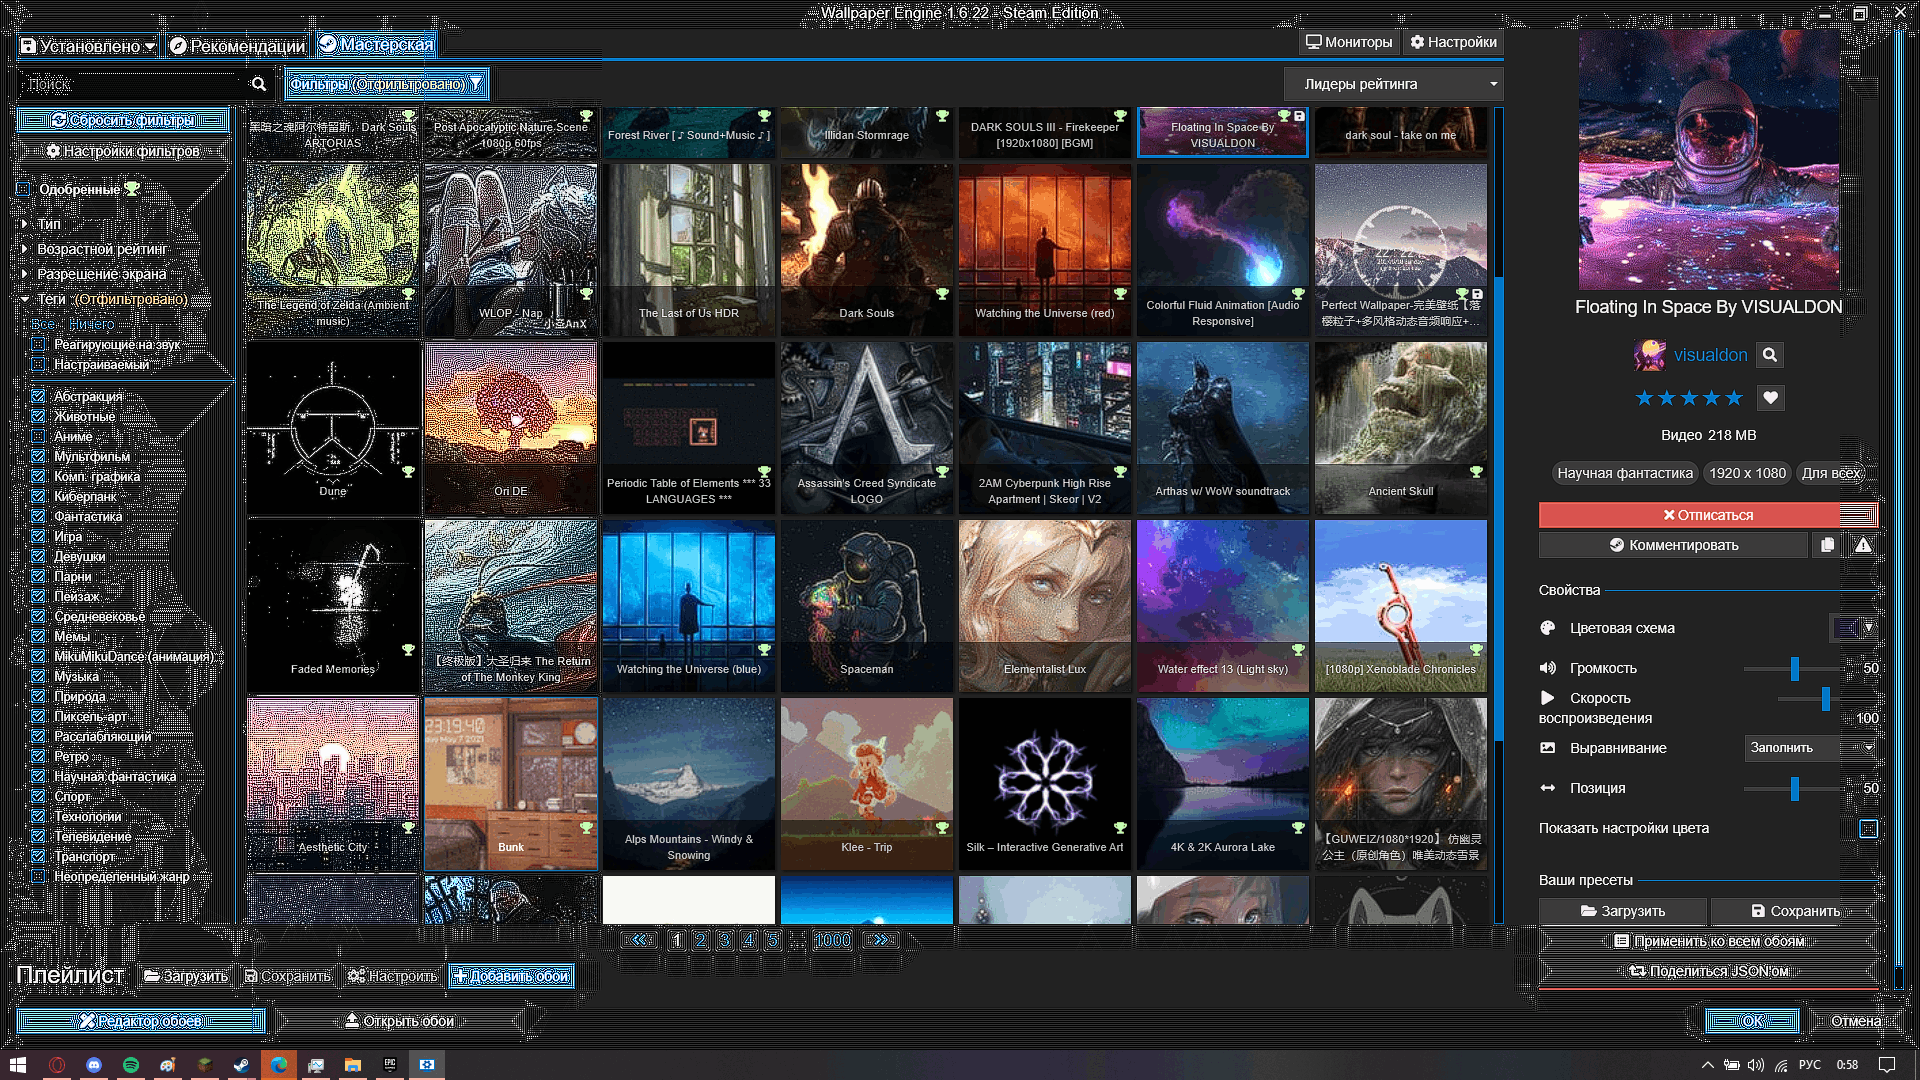The image size is (1920, 1080).
Task: Configure playlist with Настроить gears button
Action: point(393,976)
